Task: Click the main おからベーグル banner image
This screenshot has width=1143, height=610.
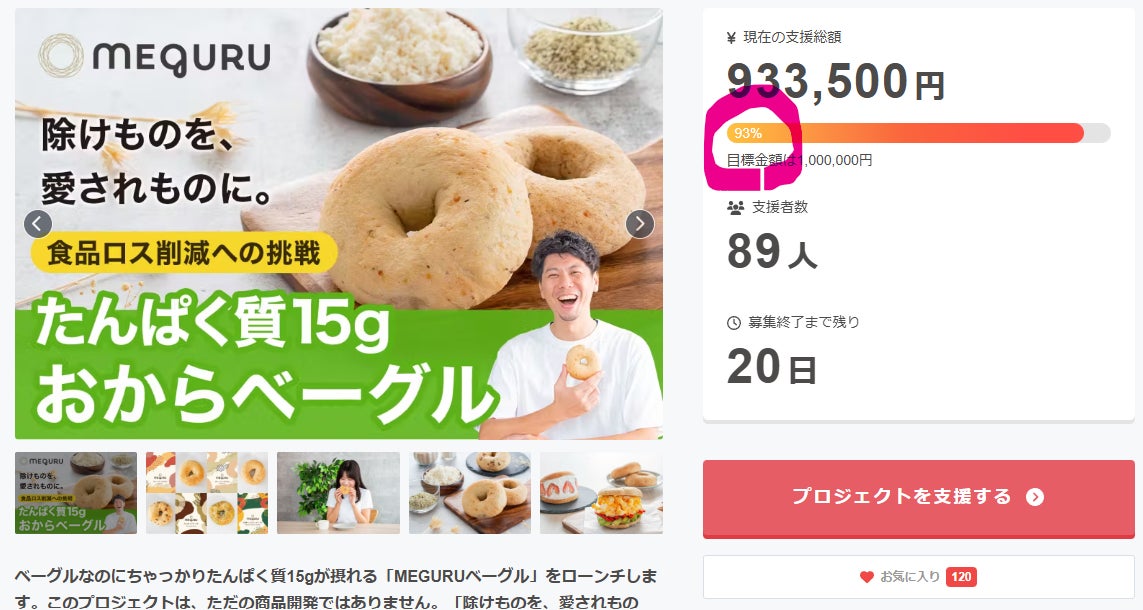Action: (339, 224)
